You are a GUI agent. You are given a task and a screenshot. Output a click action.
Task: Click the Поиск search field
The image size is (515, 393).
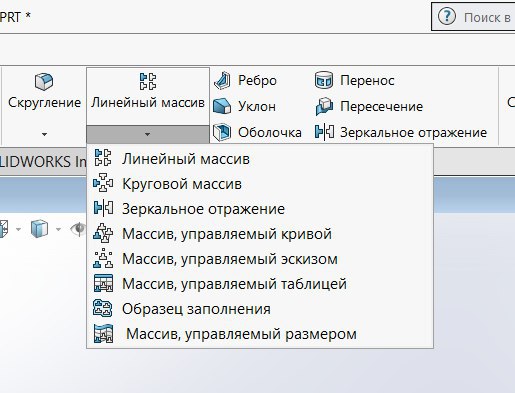[x=473, y=17]
